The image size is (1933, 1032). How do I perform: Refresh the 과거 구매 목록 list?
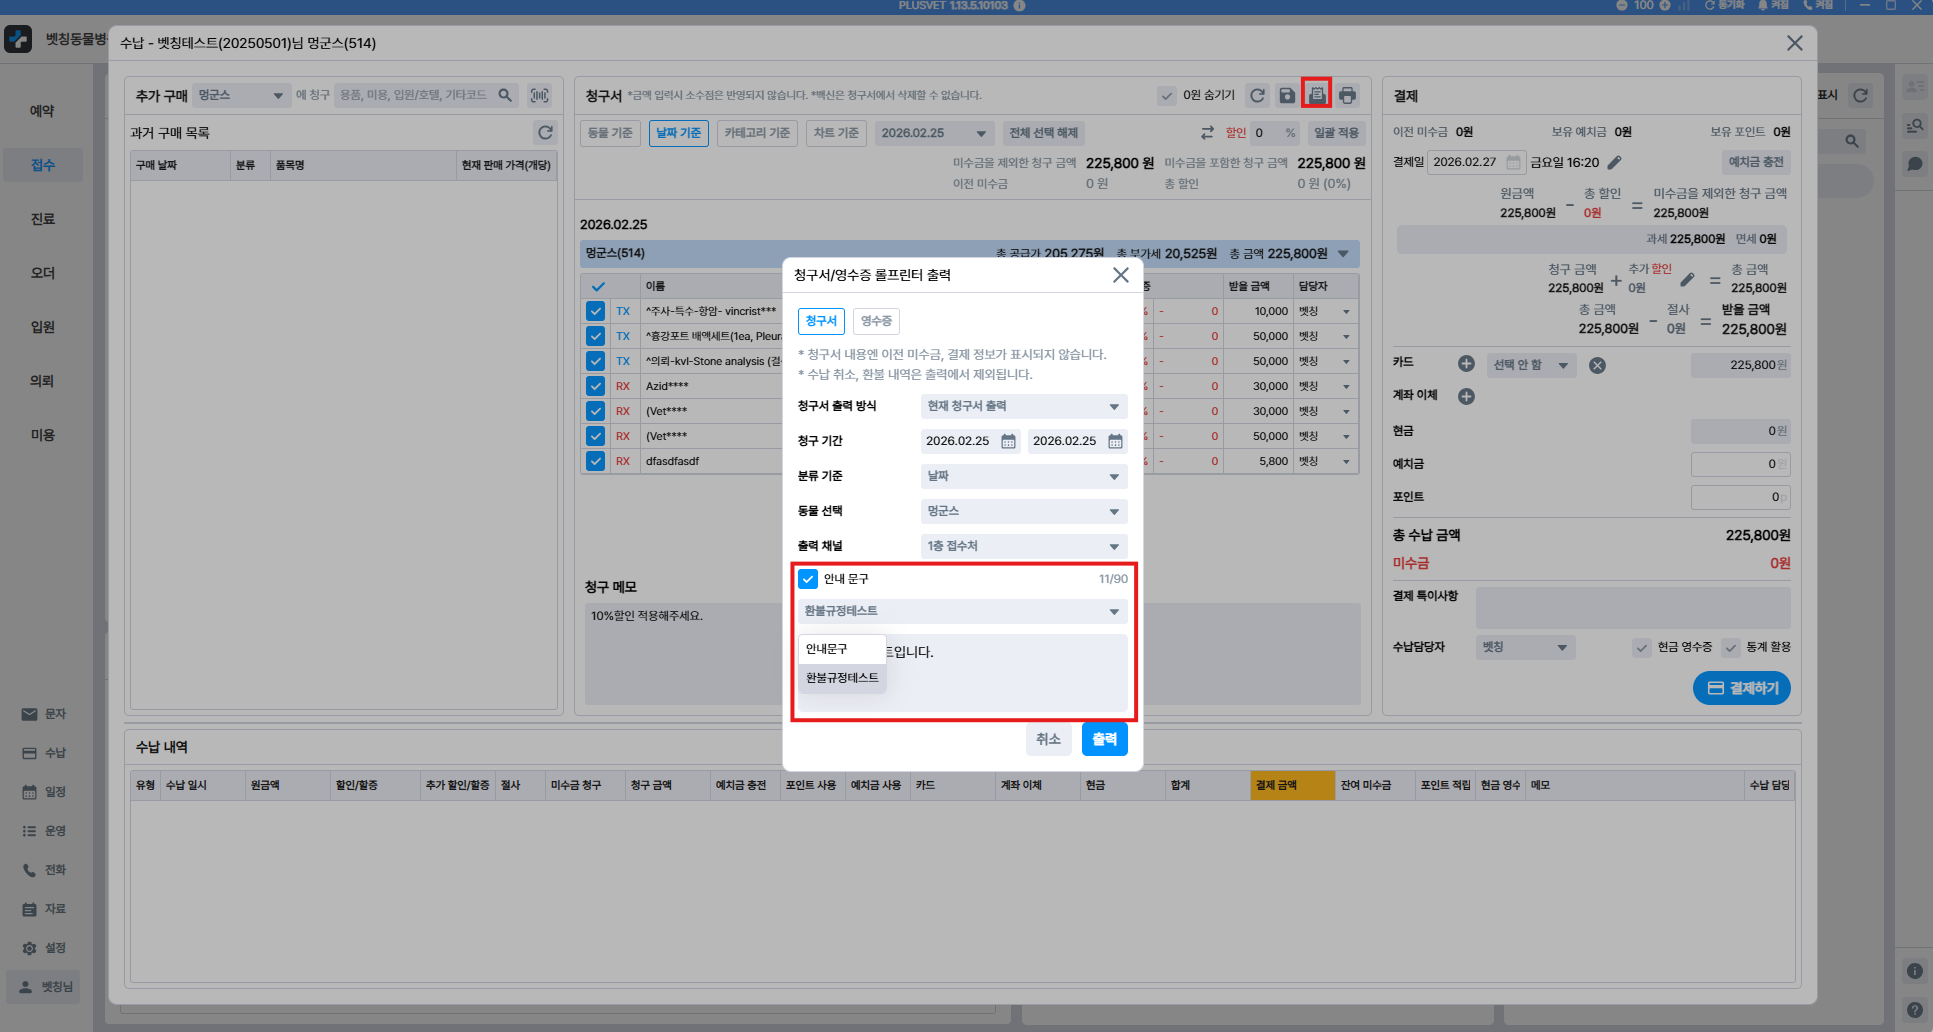click(545, 132)
